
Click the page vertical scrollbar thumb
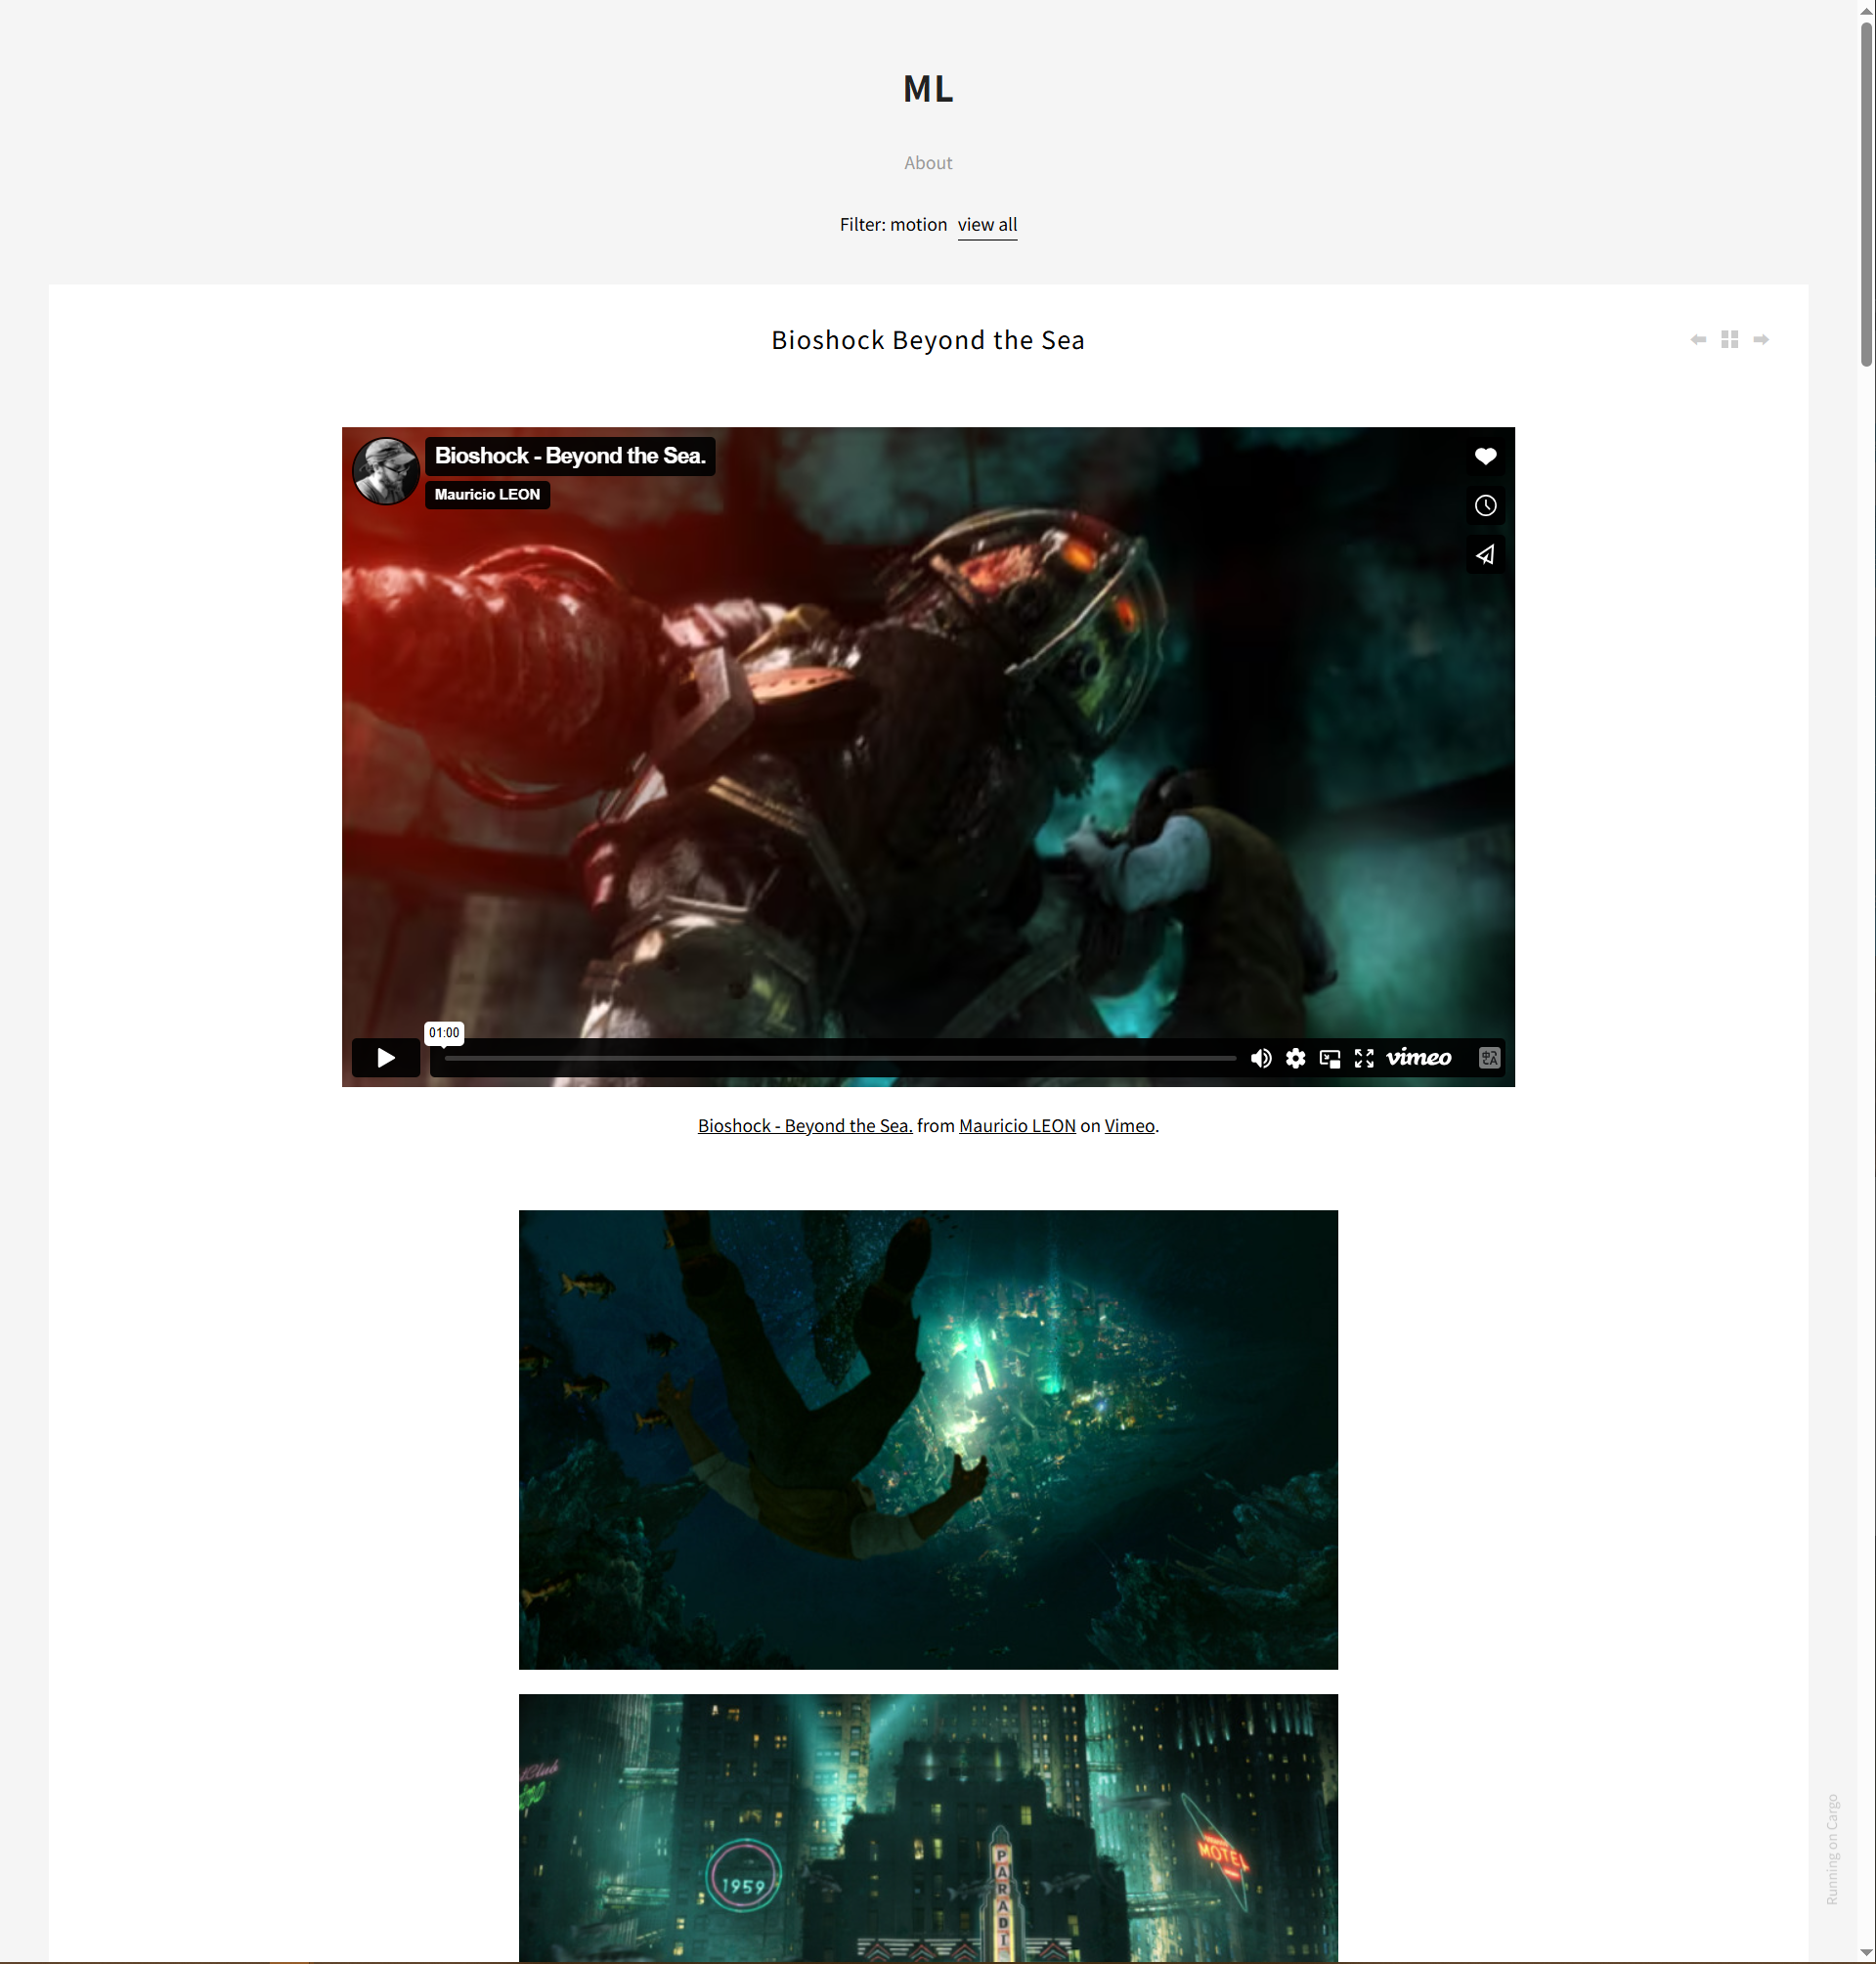point(1866,195)
